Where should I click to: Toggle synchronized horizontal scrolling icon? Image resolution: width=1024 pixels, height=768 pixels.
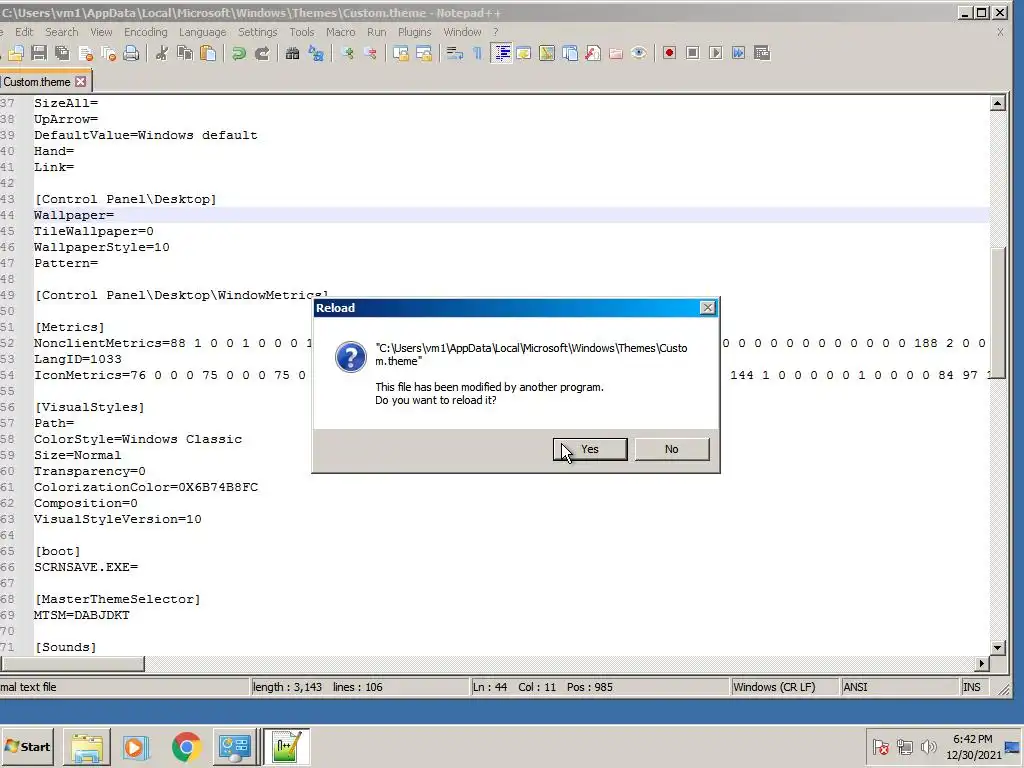[424, 54]
